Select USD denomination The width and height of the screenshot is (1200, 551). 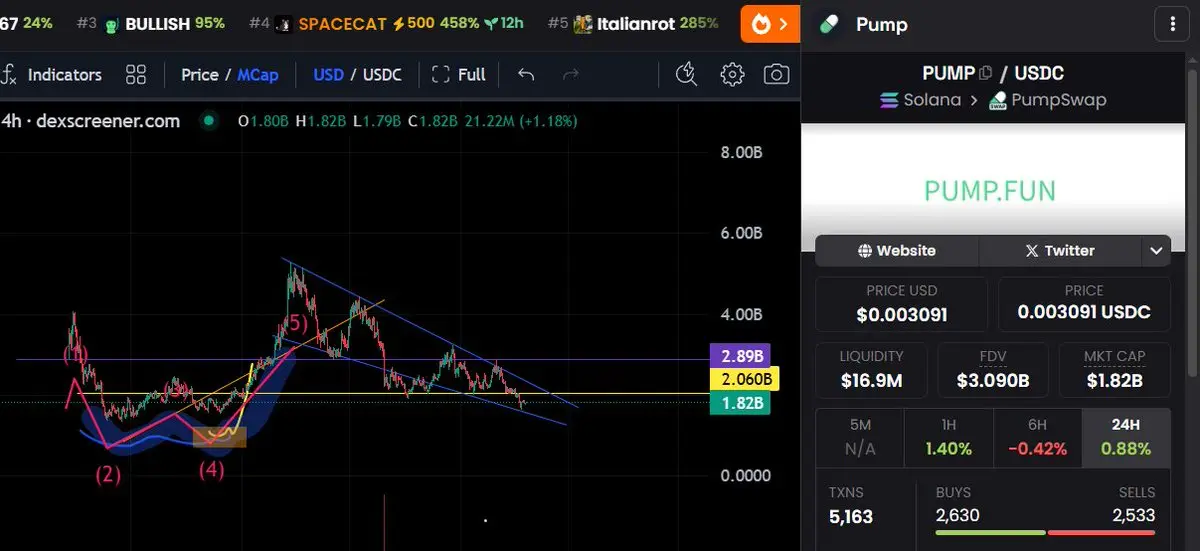coord(329,75)
